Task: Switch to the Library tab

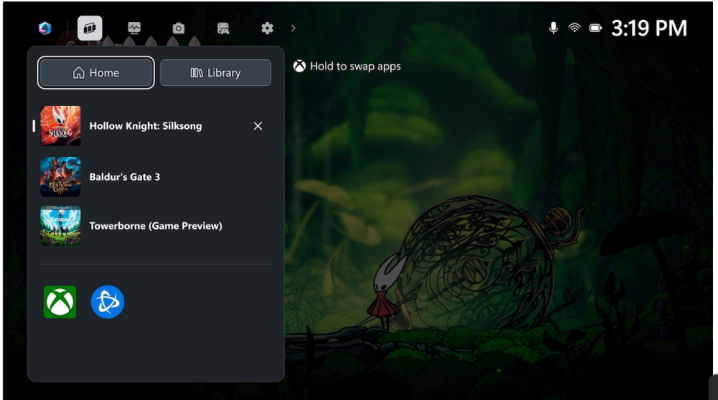Action: pyautogui.click(x=215, y=73)
